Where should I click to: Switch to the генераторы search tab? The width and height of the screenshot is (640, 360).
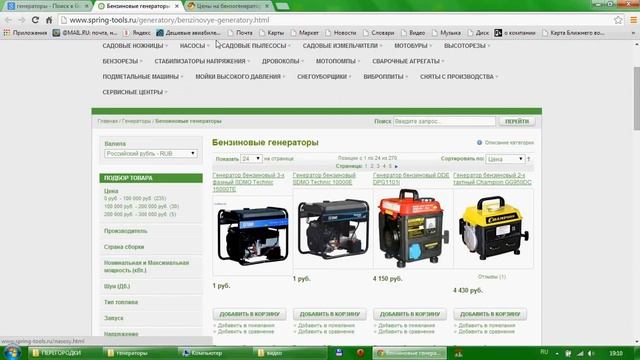coord(48,6)
